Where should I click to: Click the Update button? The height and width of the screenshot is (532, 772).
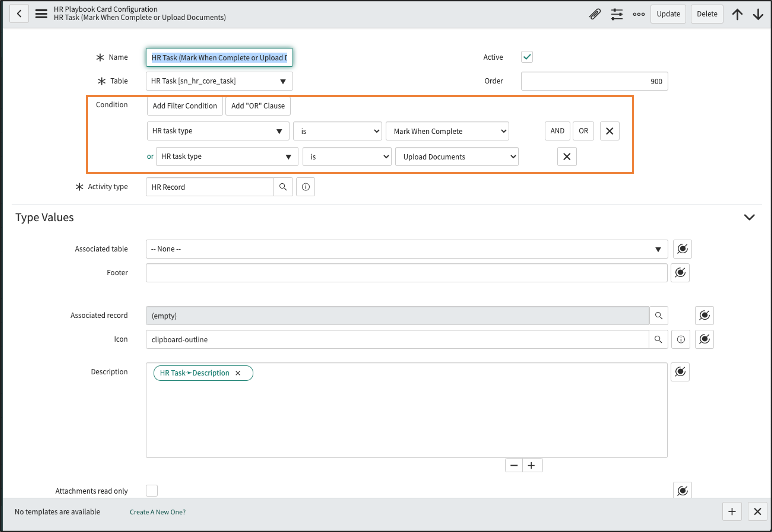668,14
